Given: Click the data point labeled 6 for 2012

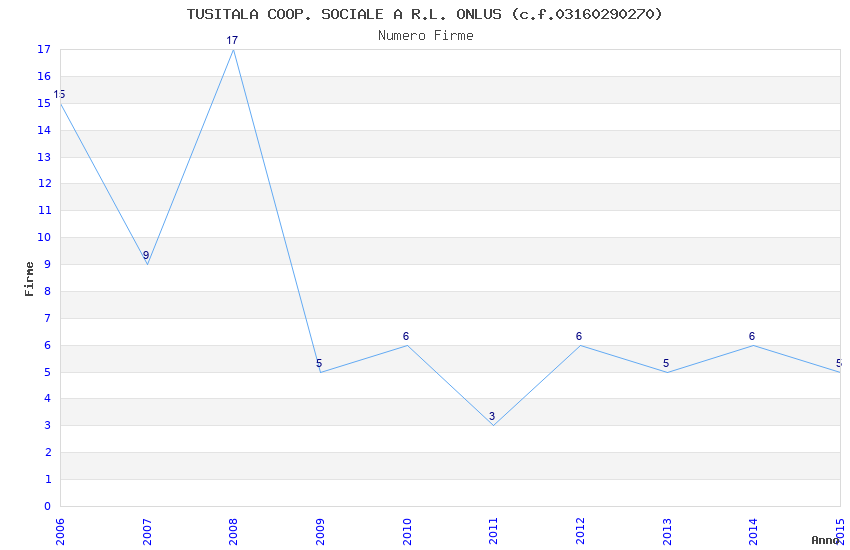Looking at the screenshot, I should (x=578, y=336).
